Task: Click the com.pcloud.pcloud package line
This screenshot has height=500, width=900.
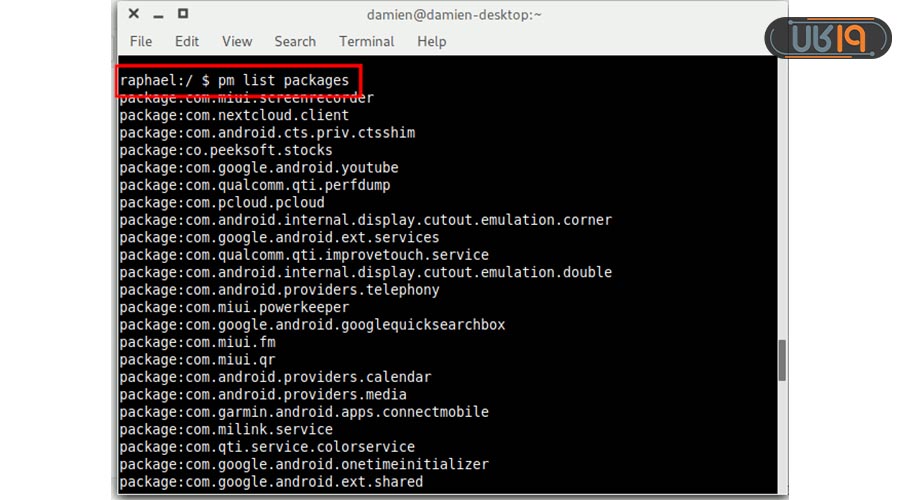Action: click(x=222, y=202)
